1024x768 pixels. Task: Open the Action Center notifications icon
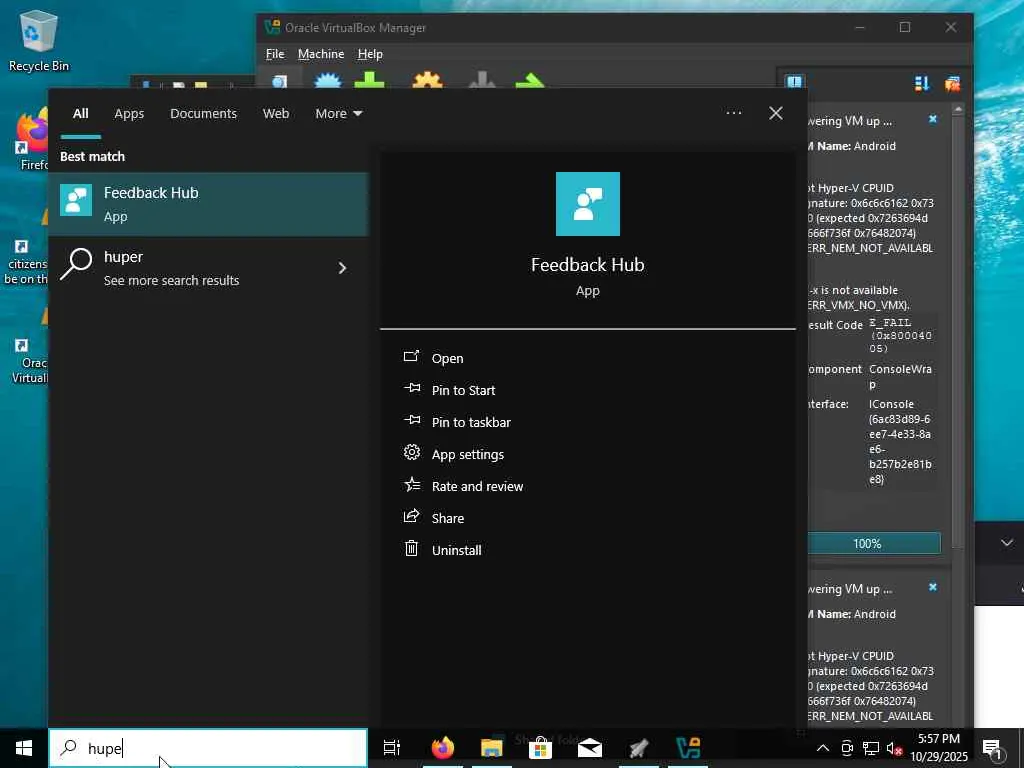(993, 748)
